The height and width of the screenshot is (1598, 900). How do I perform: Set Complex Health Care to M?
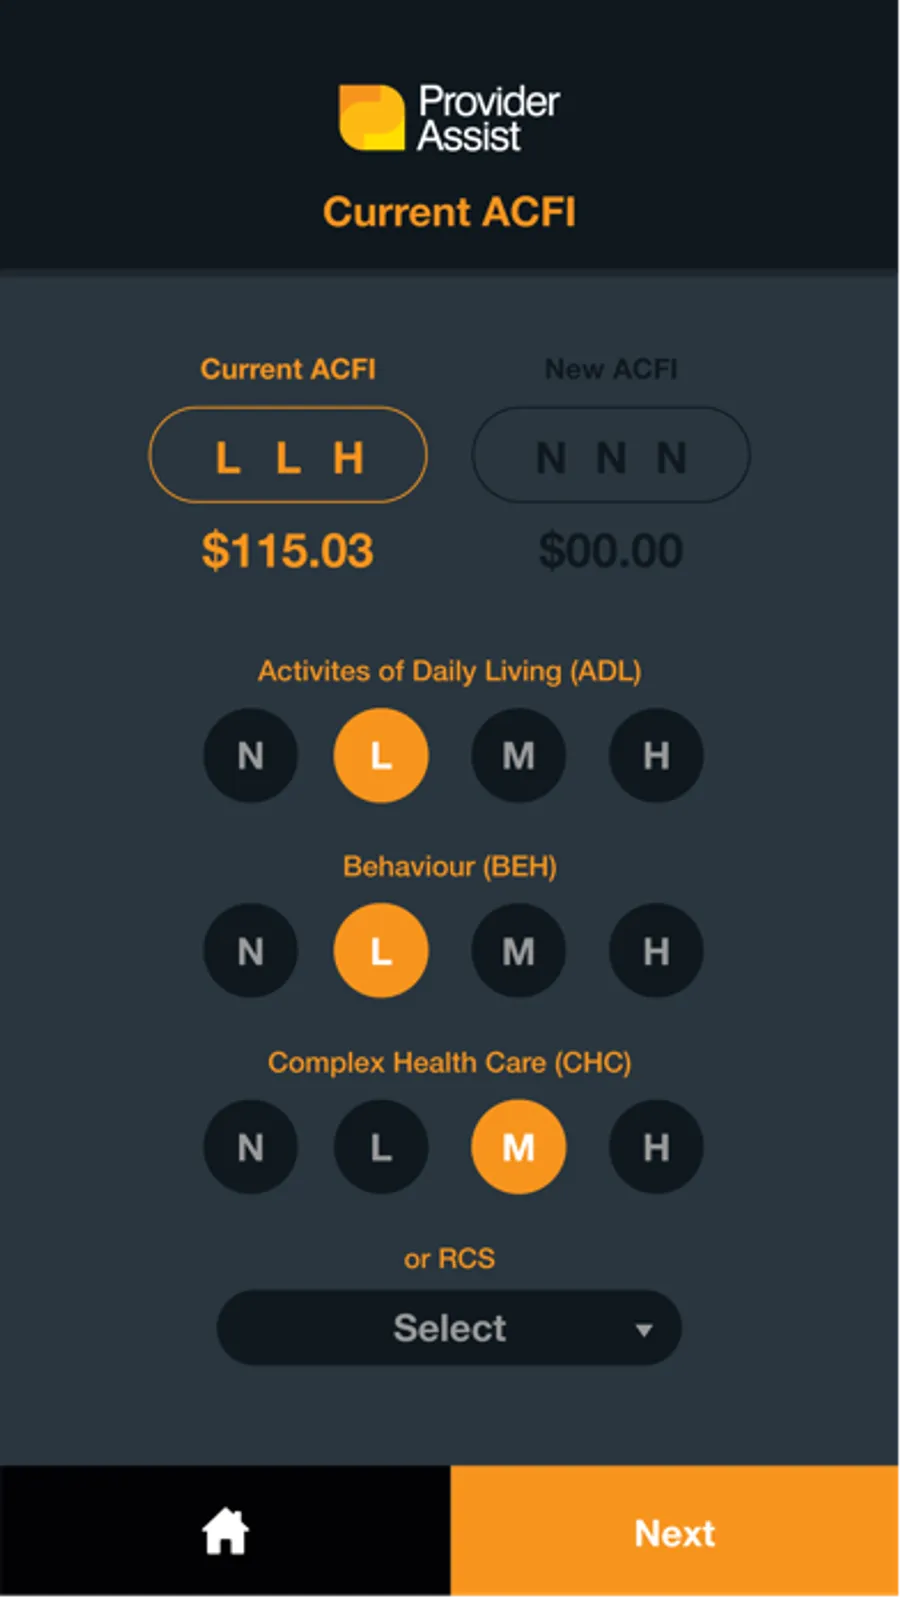pyautogui.click(x=518, y=1147)
